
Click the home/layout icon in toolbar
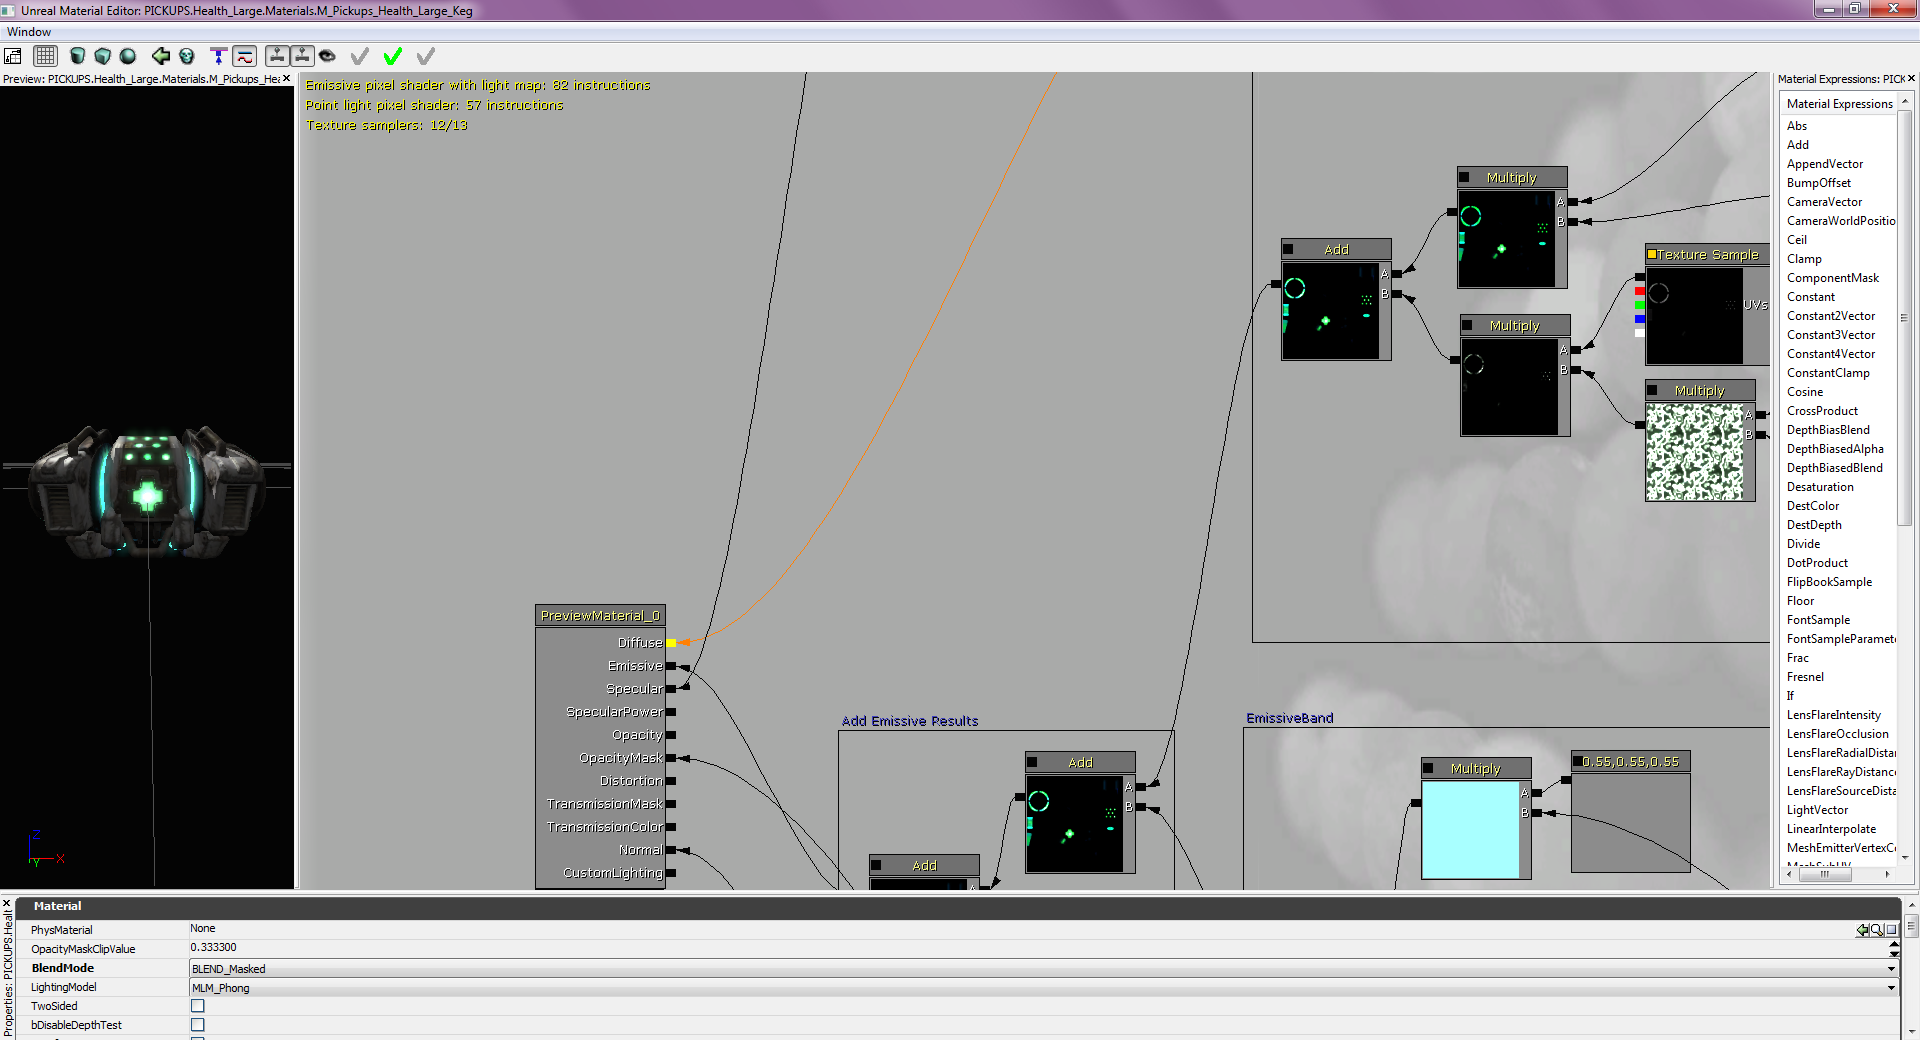[14, 56]
